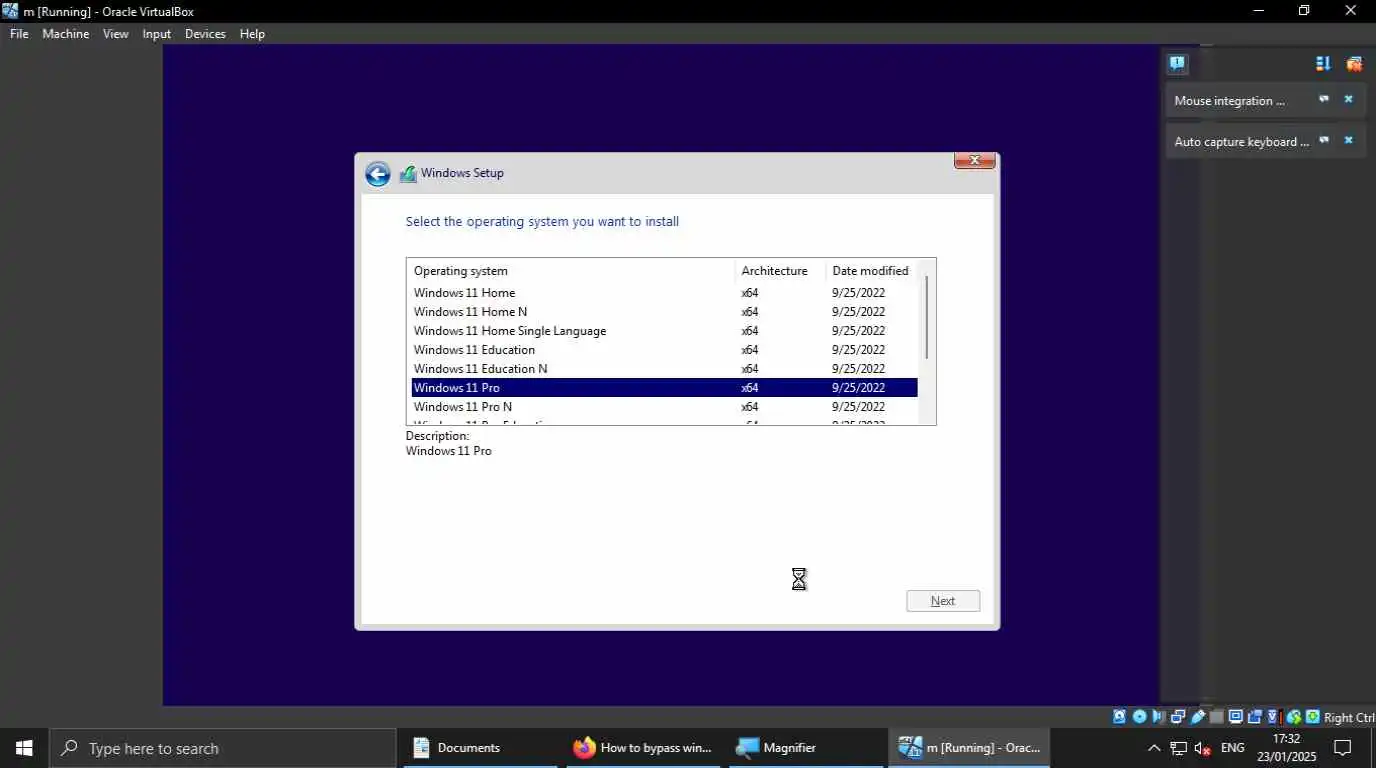Viewport: 1376px width, 768px height.
Task: Open the Machine menu
Action: point(65,34)
